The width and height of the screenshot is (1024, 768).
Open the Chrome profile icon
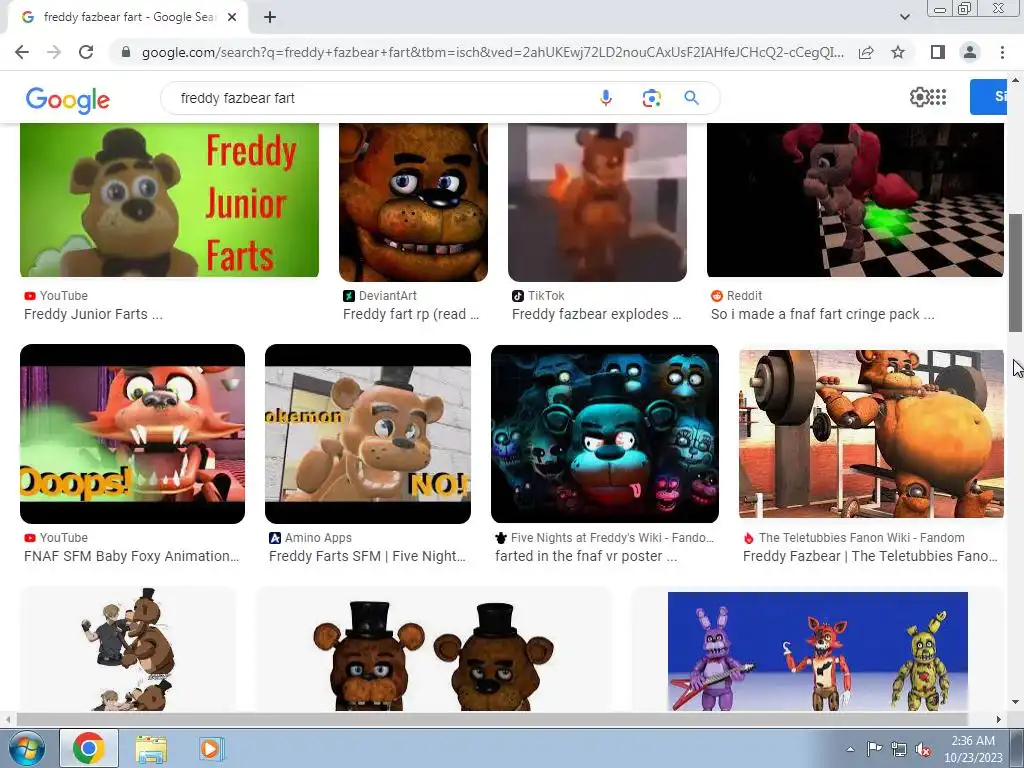[x=970, y=52]
